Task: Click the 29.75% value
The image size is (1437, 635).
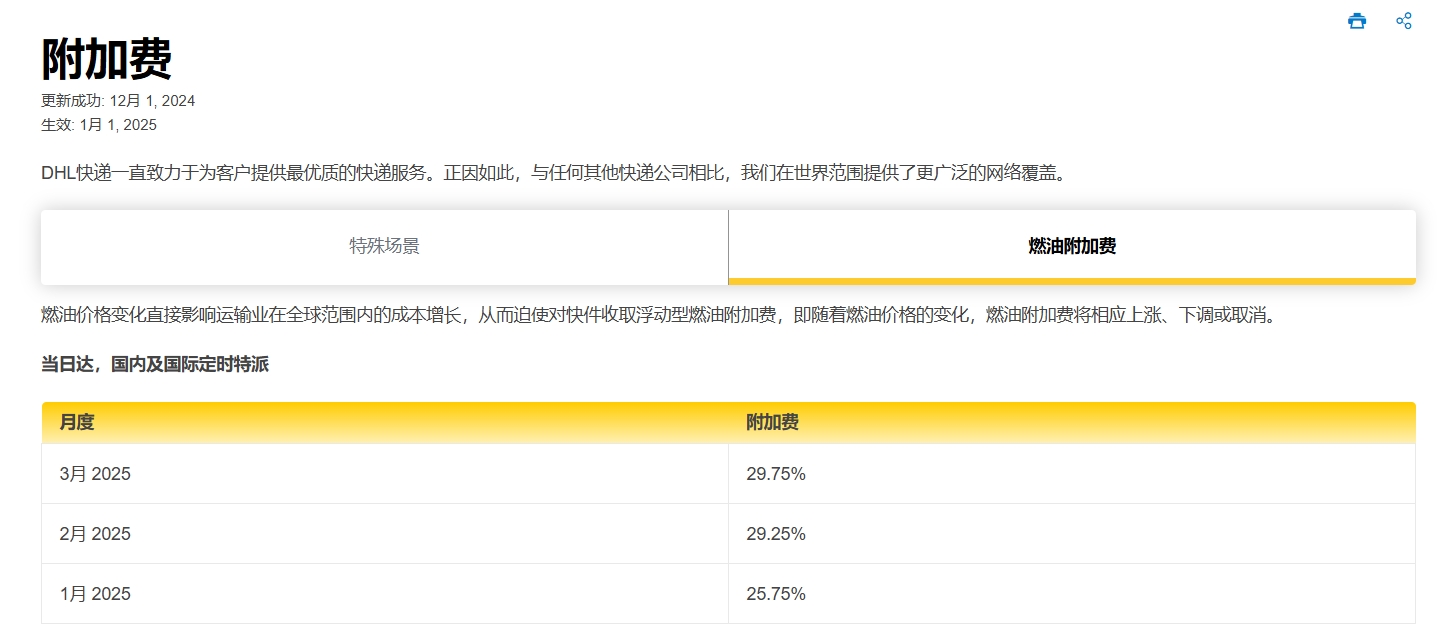Action: coord(776,474)
